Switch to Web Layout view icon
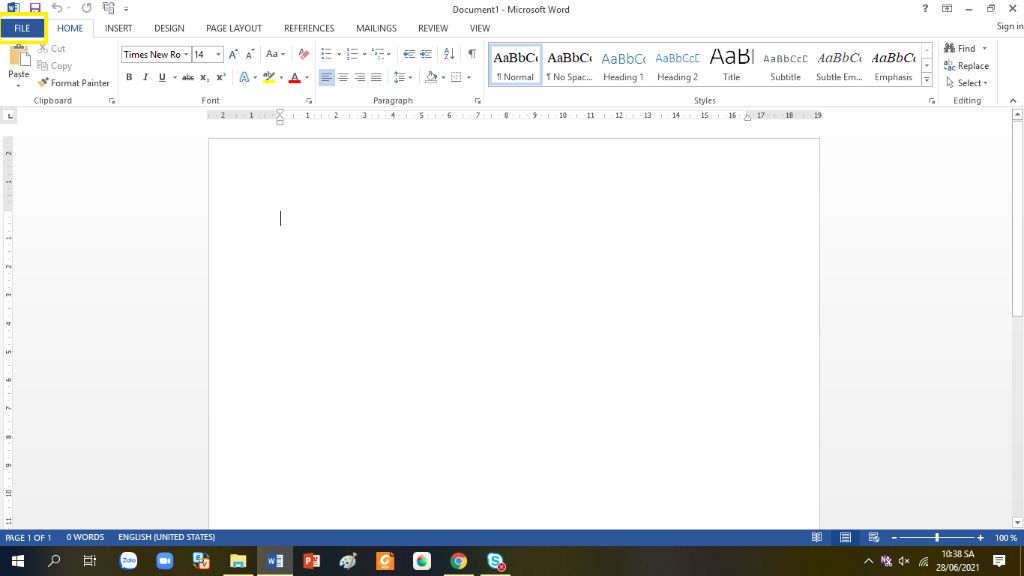 (x=874, y=537)
